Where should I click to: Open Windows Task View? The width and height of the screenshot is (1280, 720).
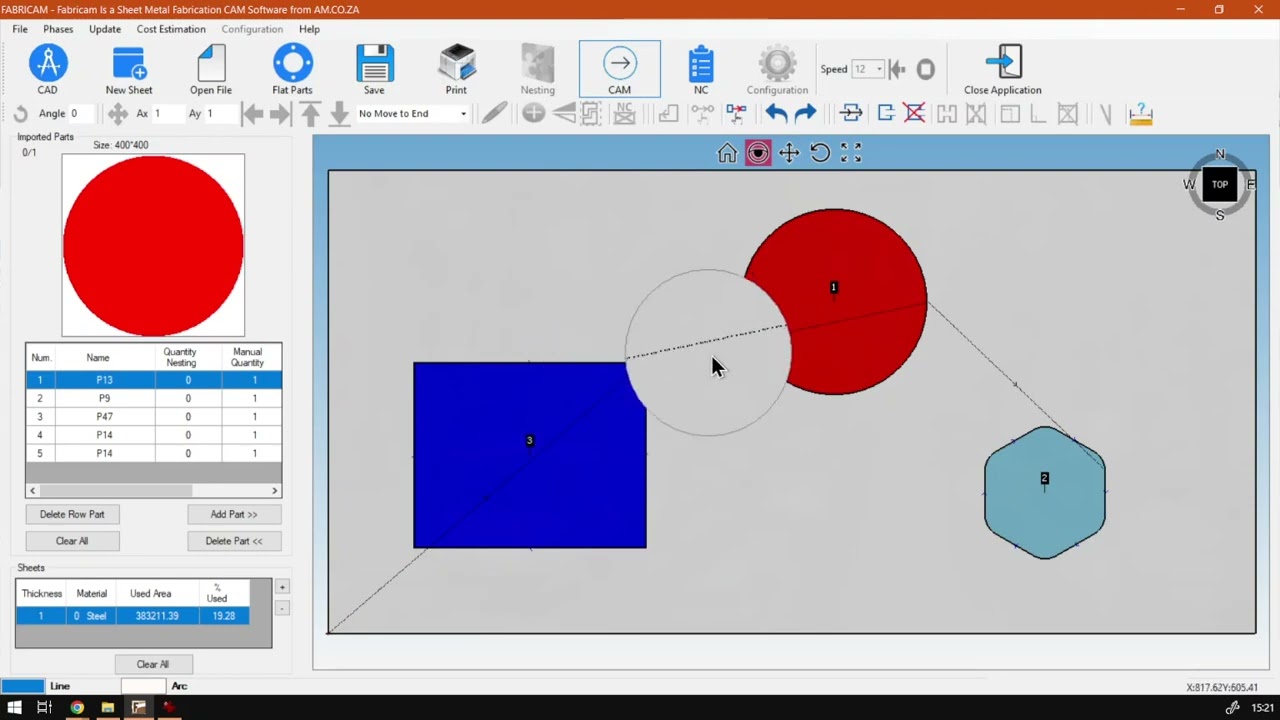(x=44, y=708)
